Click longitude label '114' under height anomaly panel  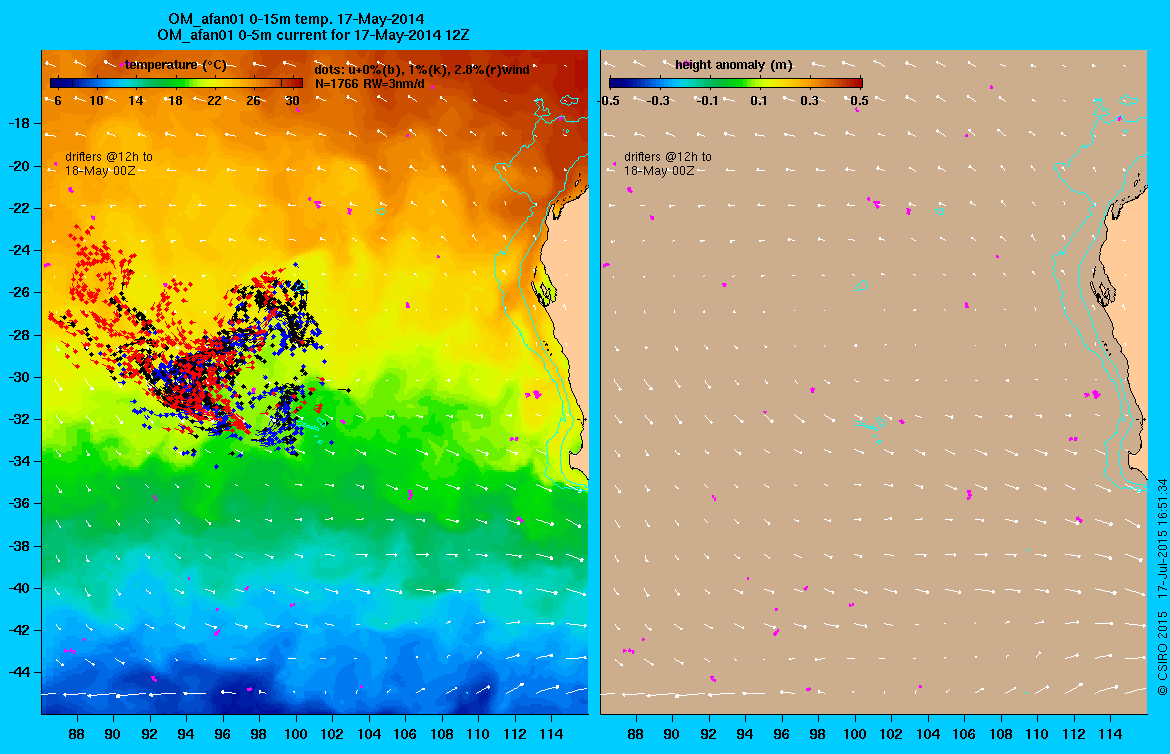point(1110,734)
